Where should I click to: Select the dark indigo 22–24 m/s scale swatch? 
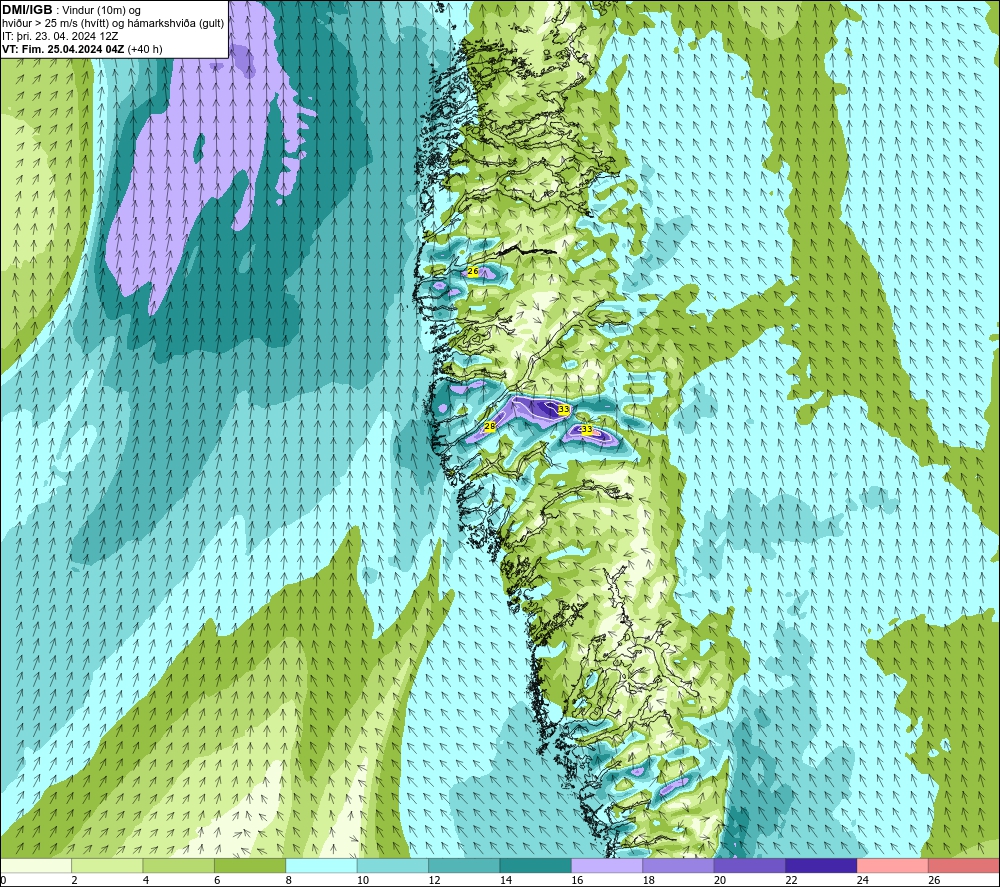point(821,865)
